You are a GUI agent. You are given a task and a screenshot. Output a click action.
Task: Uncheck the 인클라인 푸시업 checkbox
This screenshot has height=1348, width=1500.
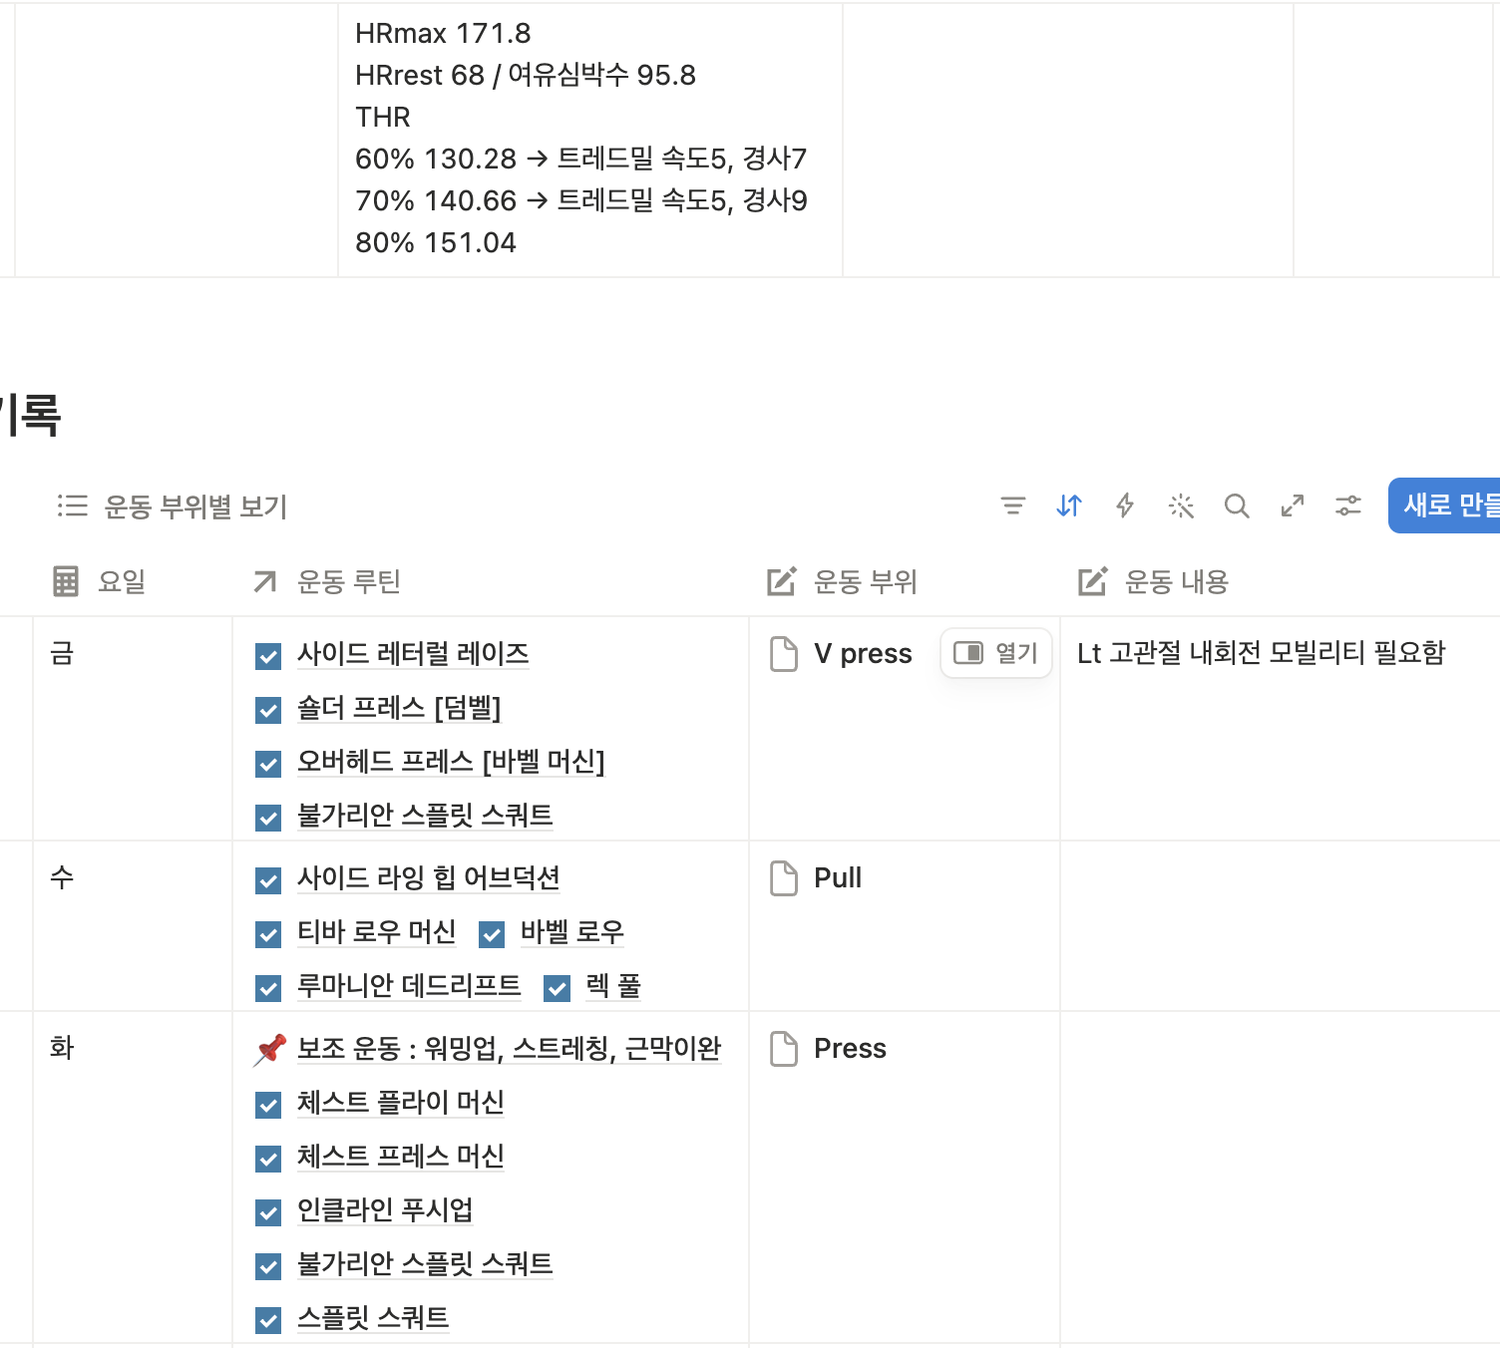click(268, 1212)
